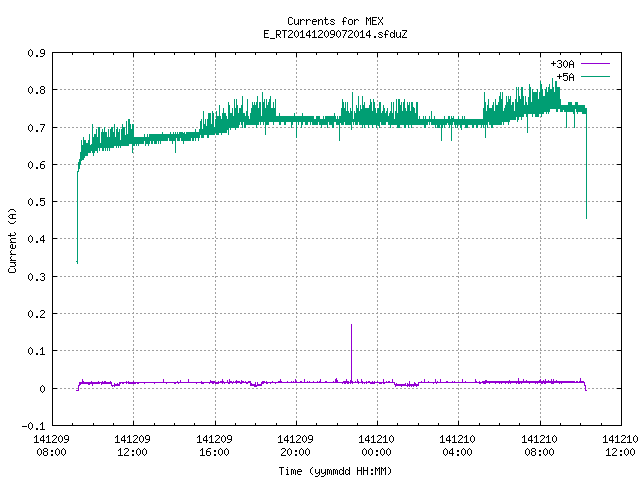640x480 pixels.
Task: Click the x-axis label 'Time (yymmdd HH:MM)'
Action: pyautogui.click(x=335, y=471)
